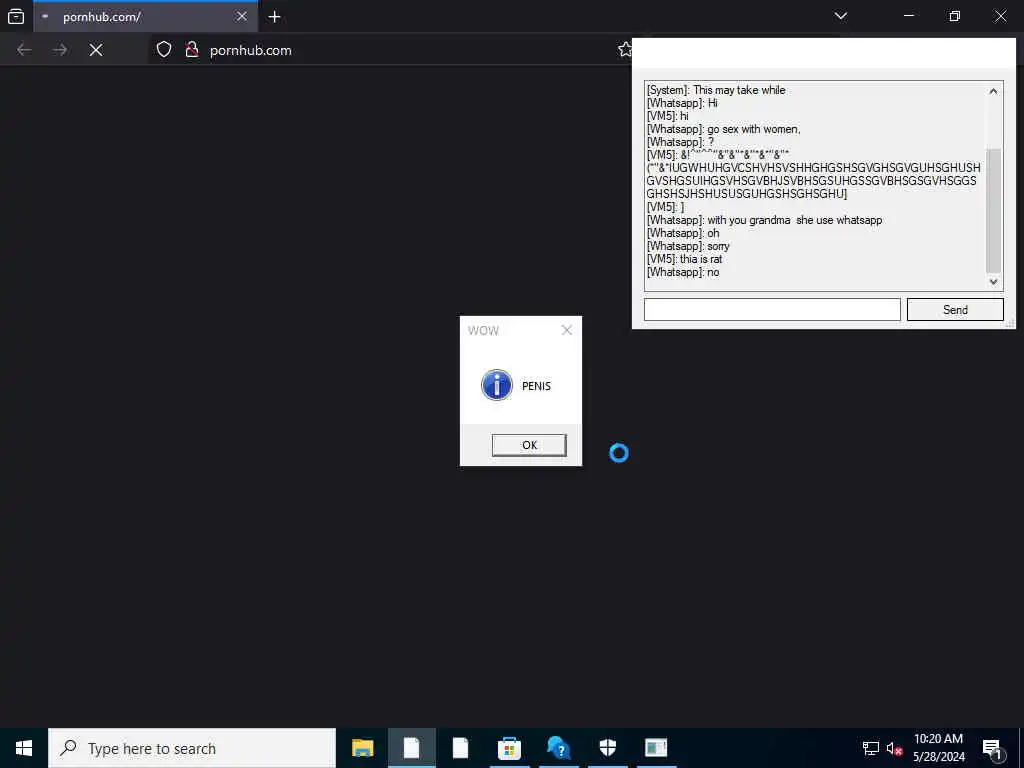1024x768 pixels.
Task: Click the taskbar search box
Action: pos(192,748)
